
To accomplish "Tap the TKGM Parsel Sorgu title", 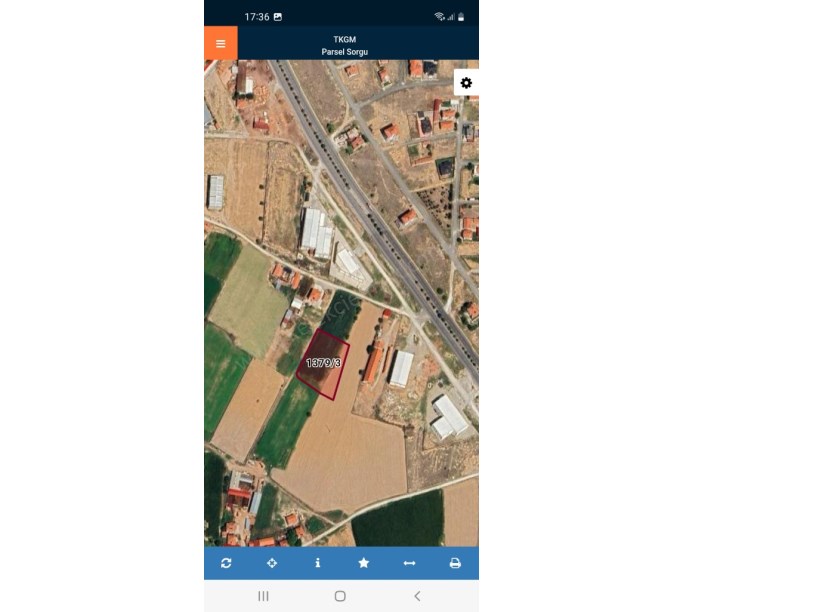I will click(345, 45).
